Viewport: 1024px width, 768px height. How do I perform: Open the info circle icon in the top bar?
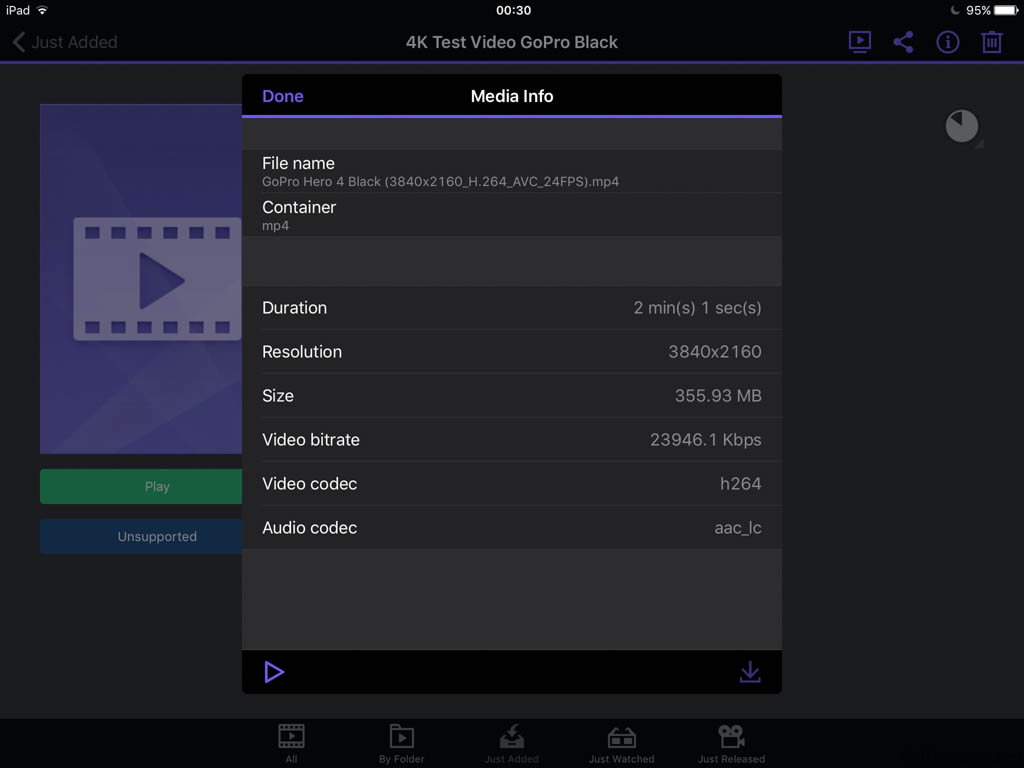point(948,42)
